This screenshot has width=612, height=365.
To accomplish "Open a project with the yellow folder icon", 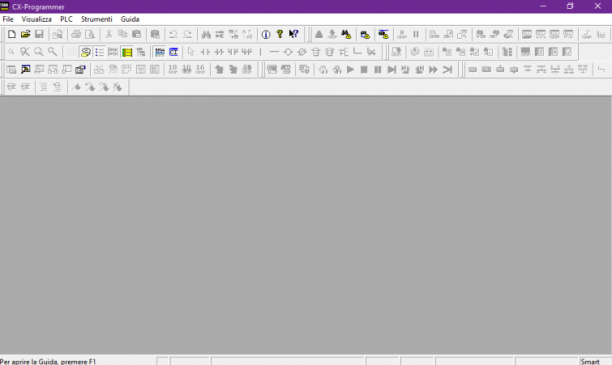I will tap(25, 34).
